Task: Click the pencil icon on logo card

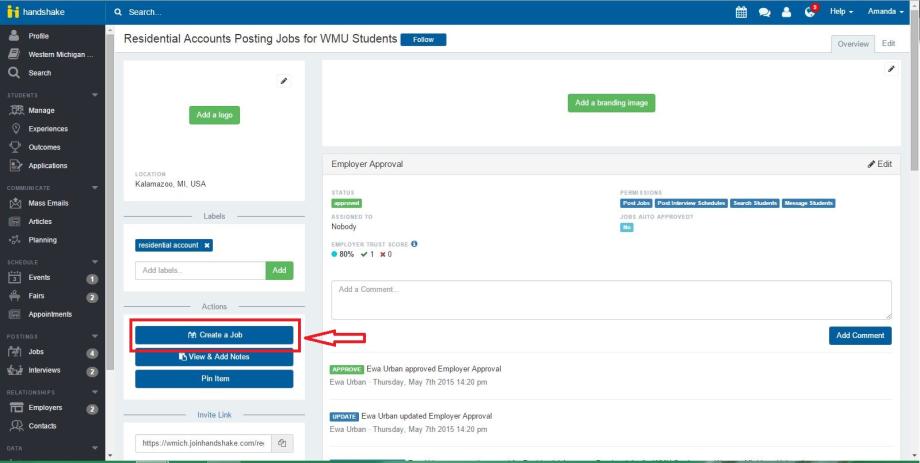Action: click(284, 81)
